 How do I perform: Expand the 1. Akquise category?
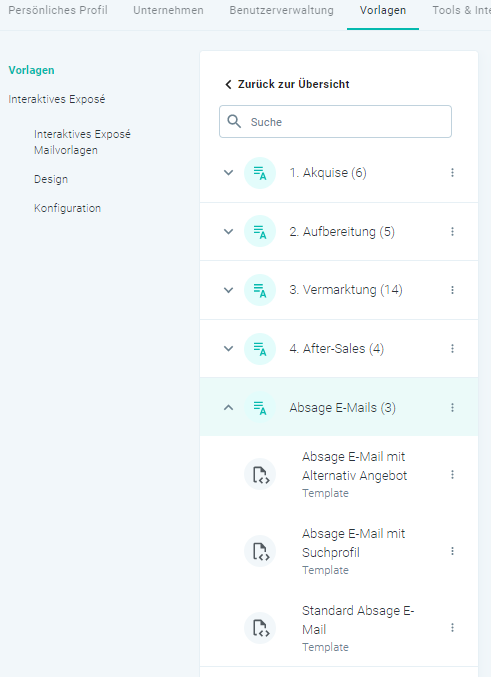[228, 173]
